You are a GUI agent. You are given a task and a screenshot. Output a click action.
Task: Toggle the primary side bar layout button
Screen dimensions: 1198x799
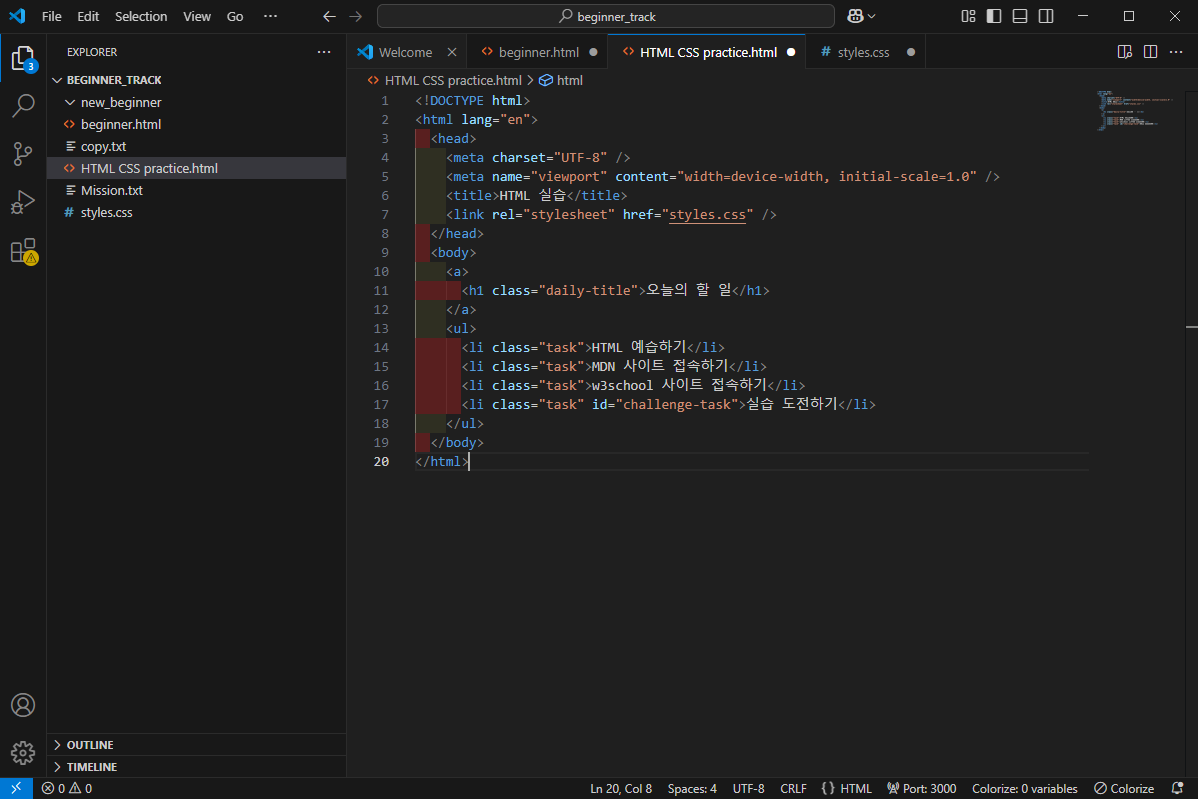coord(994,16)
